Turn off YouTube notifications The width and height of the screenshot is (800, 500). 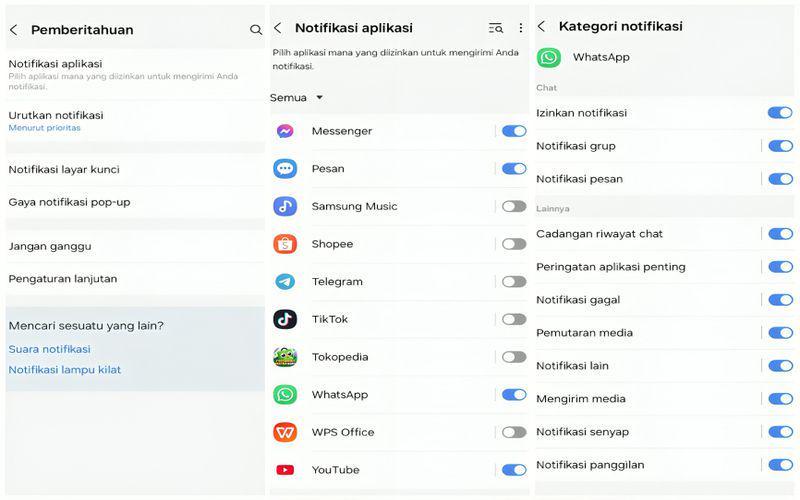point(514,470)
